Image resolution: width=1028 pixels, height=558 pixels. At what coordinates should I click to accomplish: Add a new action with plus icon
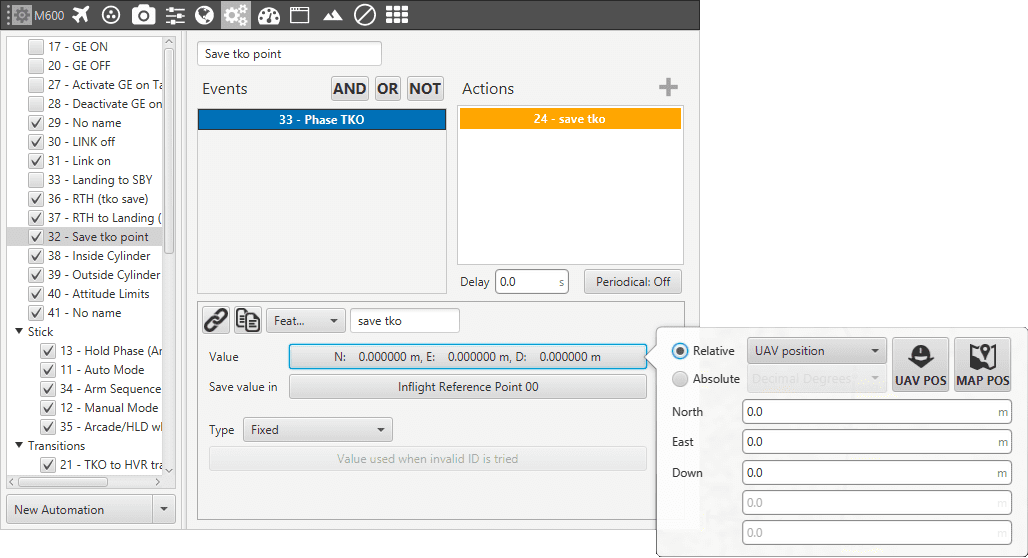(x=668, y=87)
